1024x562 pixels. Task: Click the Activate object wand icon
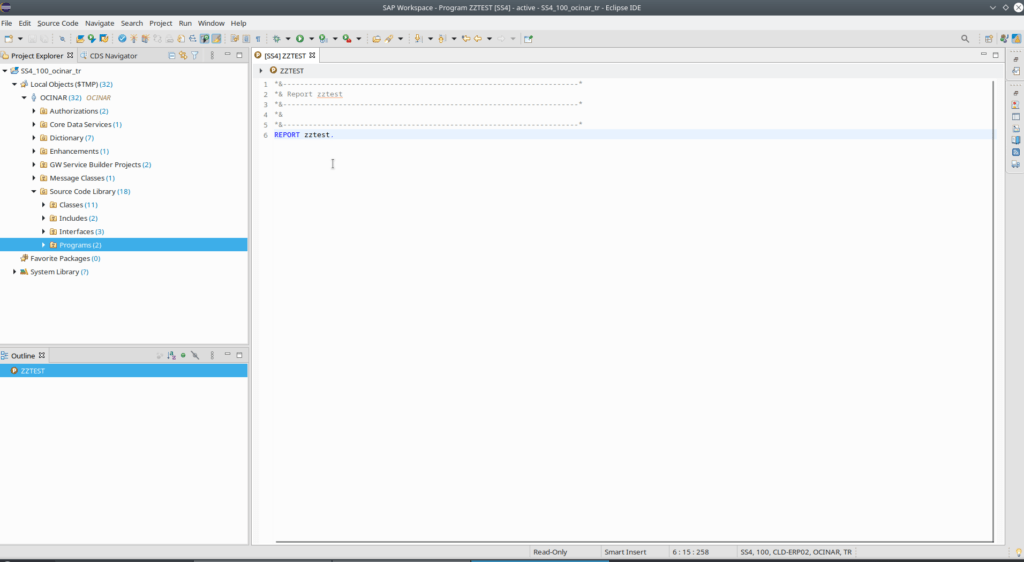click(133, 39)
